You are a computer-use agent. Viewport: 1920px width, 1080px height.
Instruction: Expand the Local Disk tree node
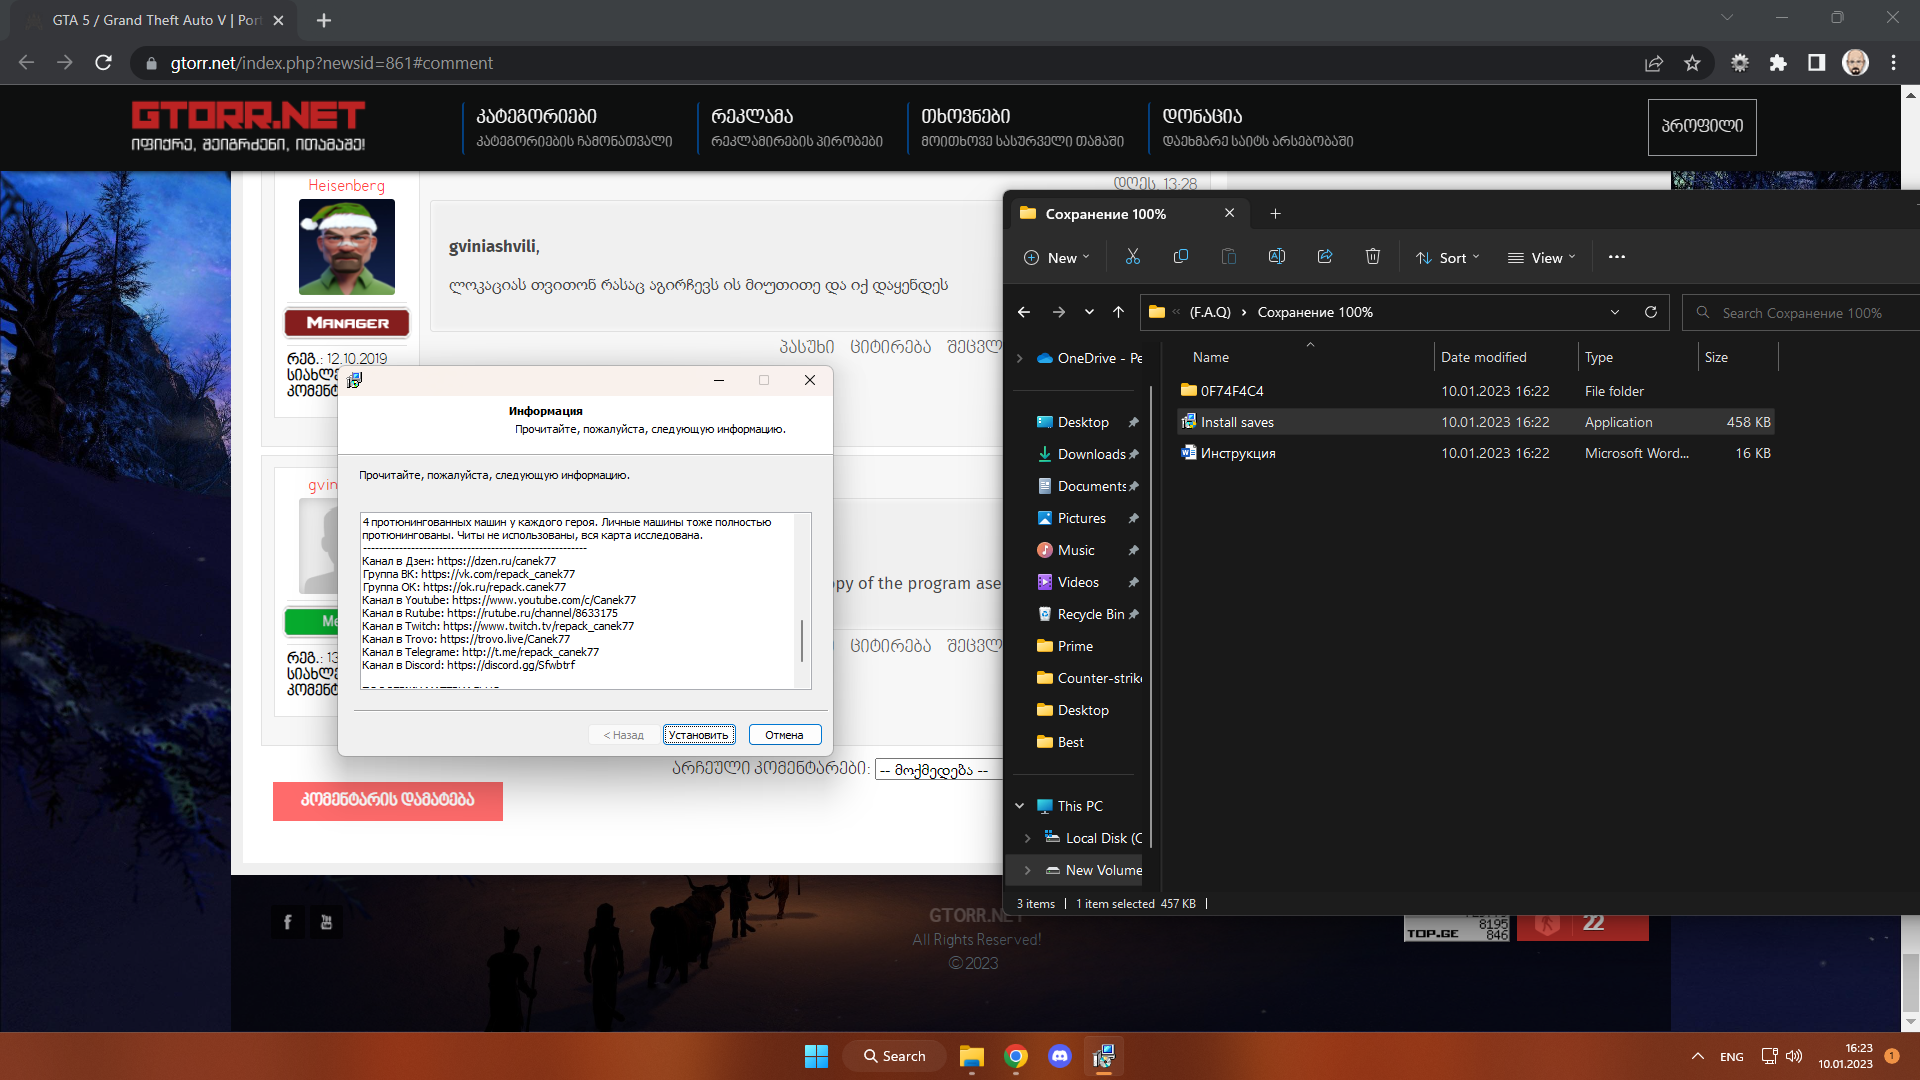click(x=1027, y=838)
